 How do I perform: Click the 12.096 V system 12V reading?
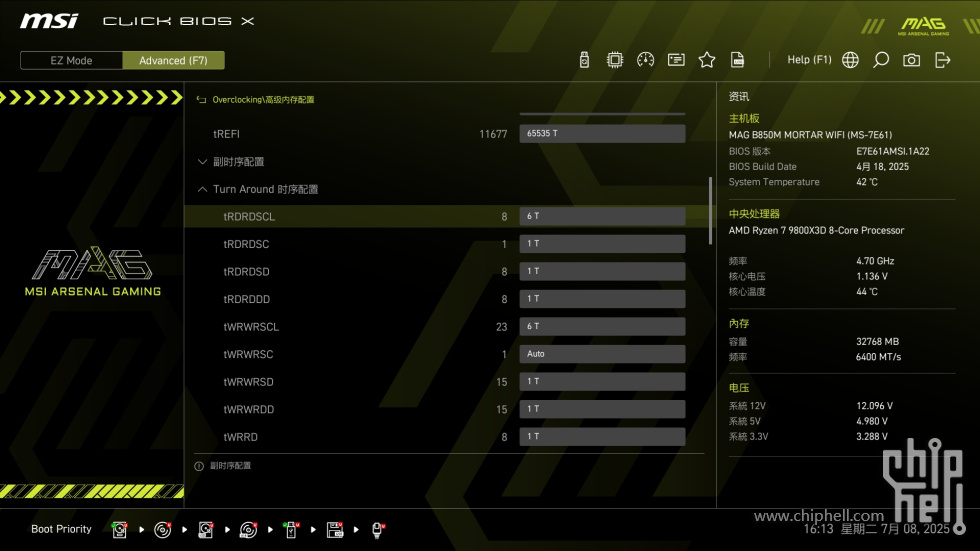tap(874, 406)
